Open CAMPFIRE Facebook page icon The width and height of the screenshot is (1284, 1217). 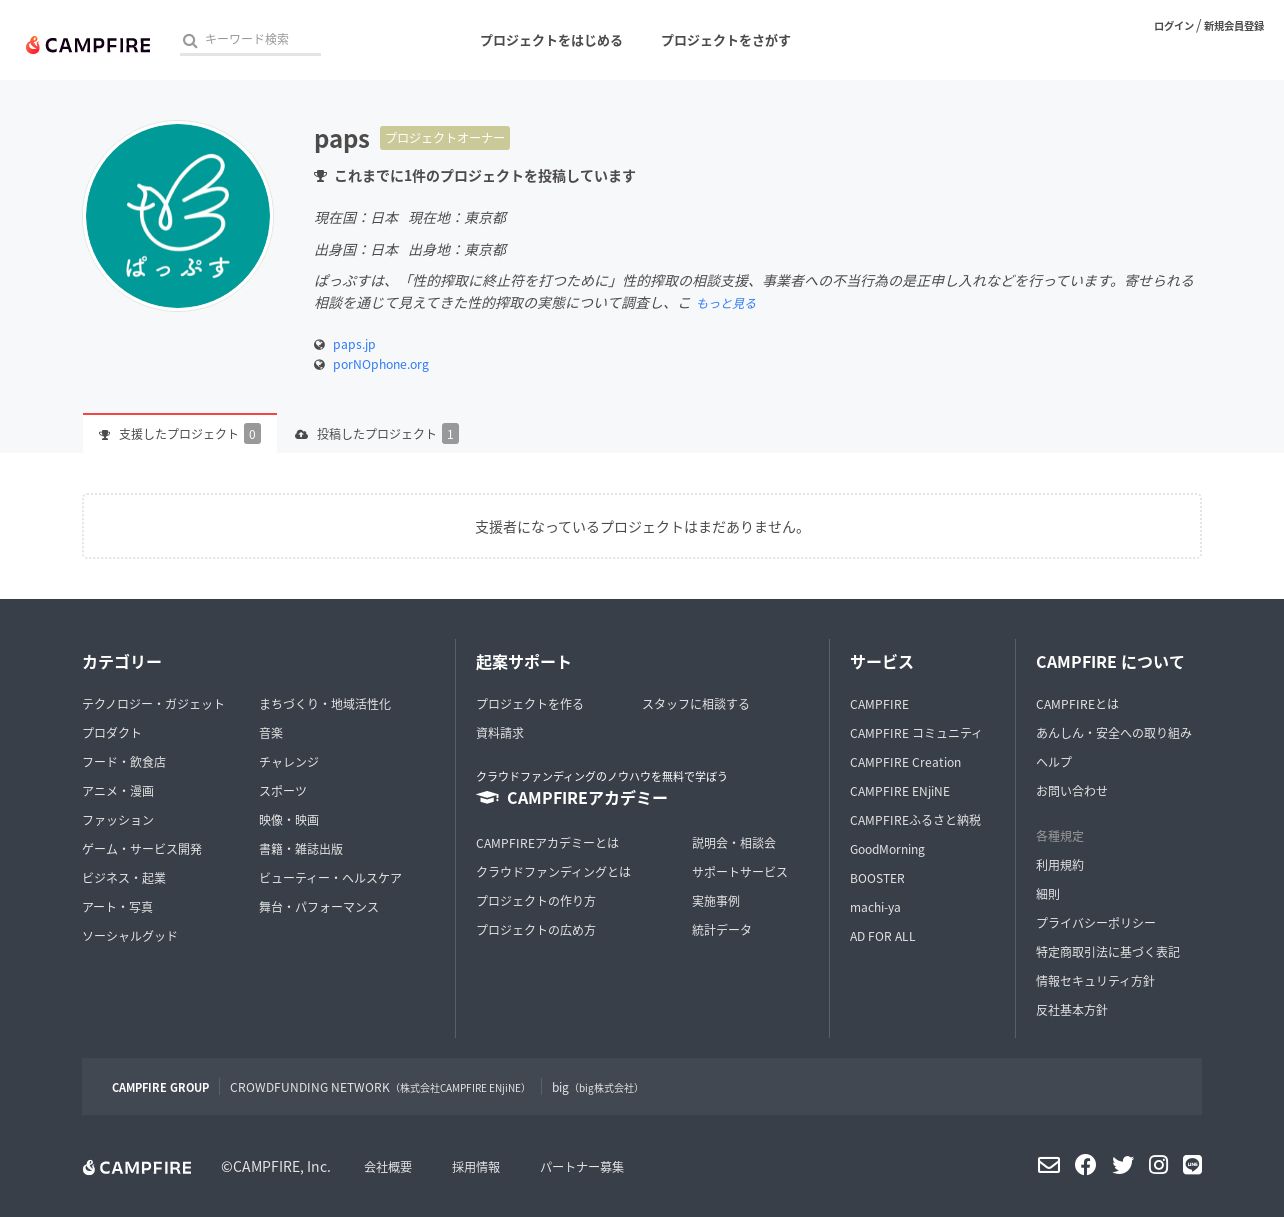(1085, 1165)
